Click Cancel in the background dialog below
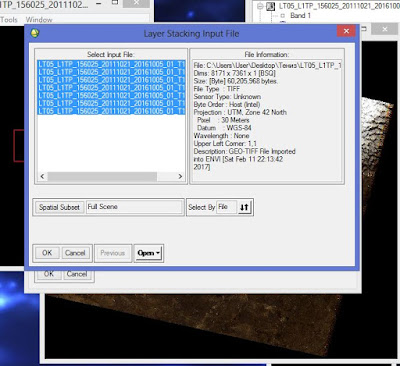 pyautogui.click(x=77, y=274)
